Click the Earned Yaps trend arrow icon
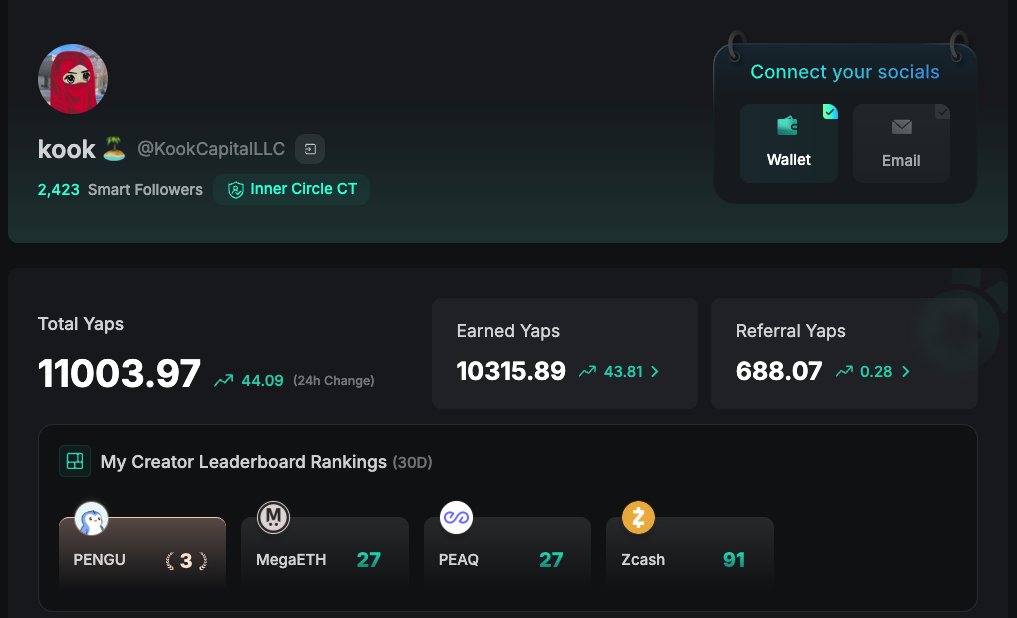 588,371
